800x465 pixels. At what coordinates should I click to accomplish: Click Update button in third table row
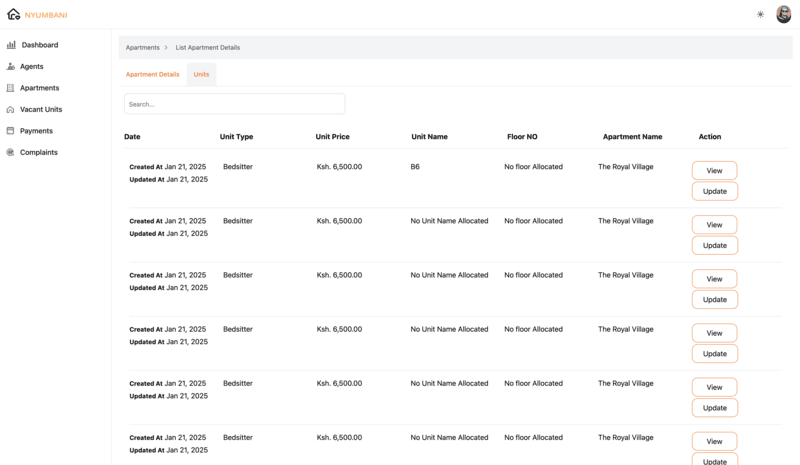coord(714,299)
